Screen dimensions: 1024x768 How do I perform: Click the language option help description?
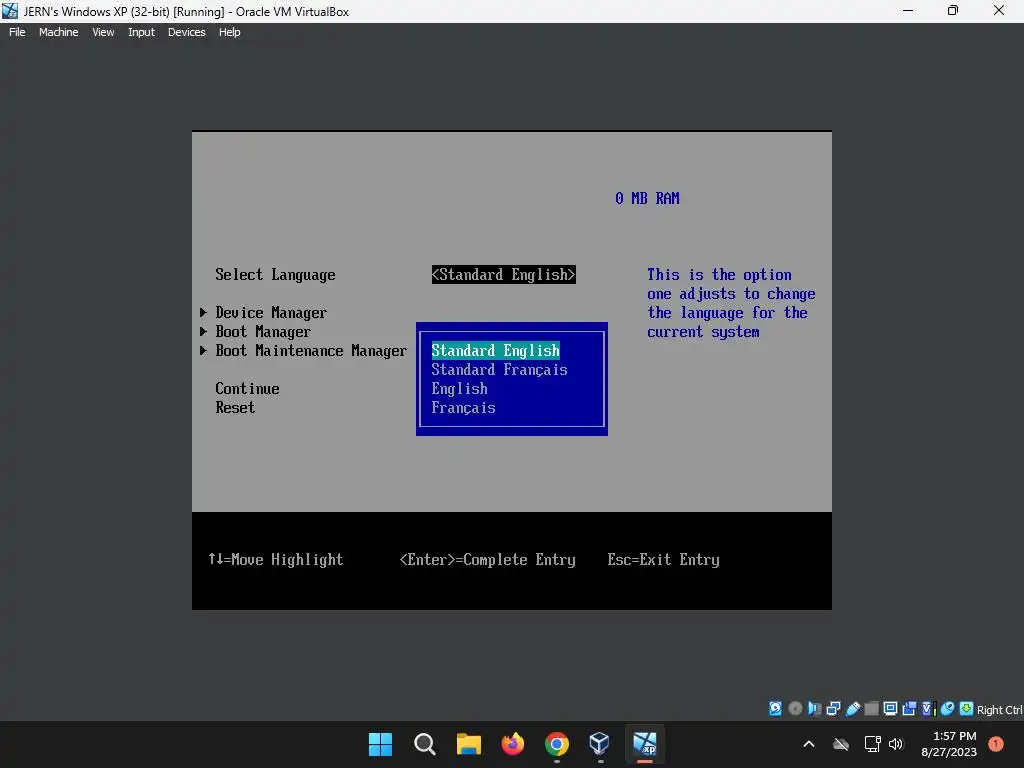pyautogui.click(x=731, y=303)
